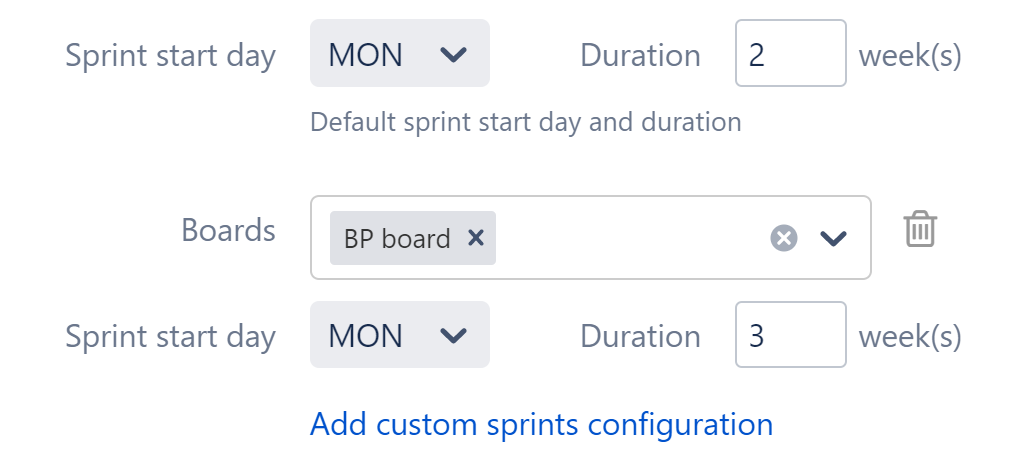Click the chevron in the BP board MON dropdown
Image resolution: width=1021 pixels, height=470 pixels.
(454, 336)
